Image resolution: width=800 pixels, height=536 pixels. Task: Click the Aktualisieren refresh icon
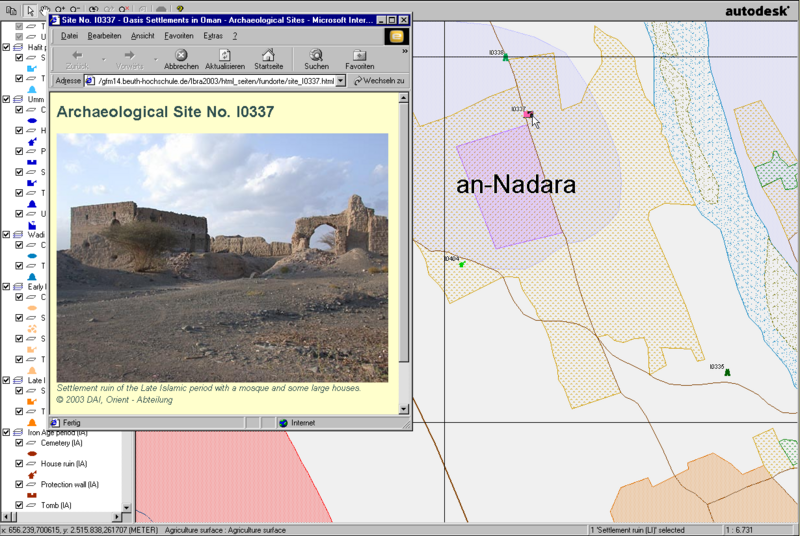(x=225, y=56)
